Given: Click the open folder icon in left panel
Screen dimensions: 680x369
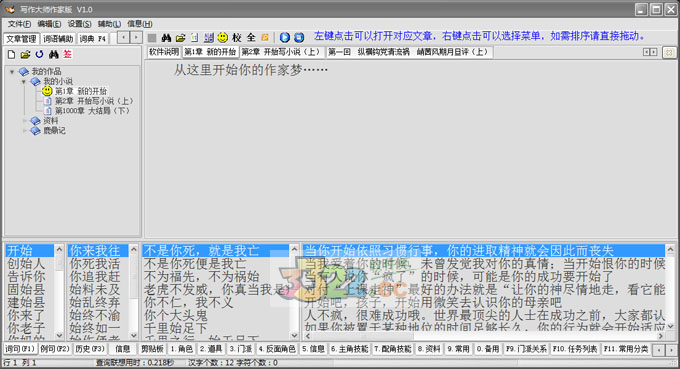Looking at the screenshot, I should click(25, 54).
